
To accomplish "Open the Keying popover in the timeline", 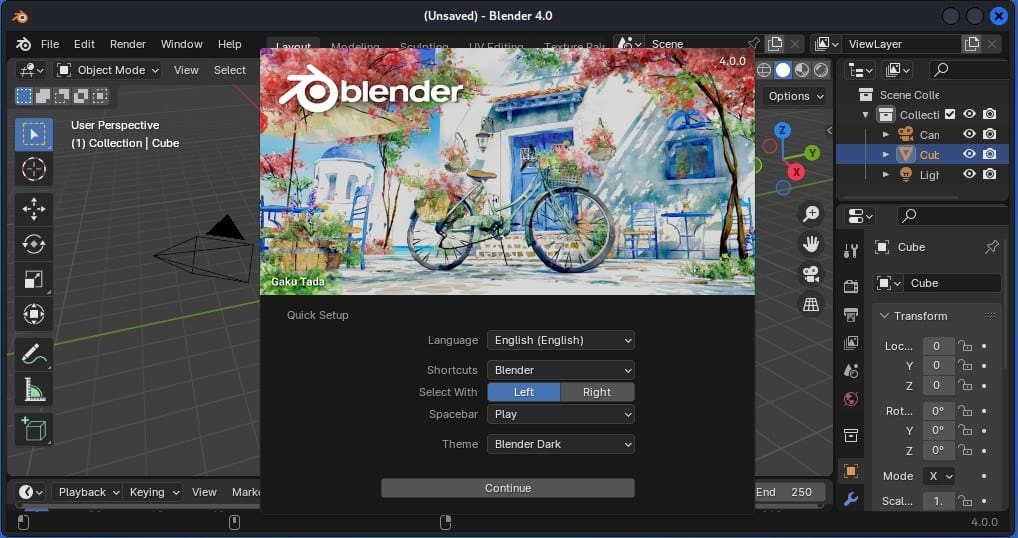I will [x=153, y=492].
